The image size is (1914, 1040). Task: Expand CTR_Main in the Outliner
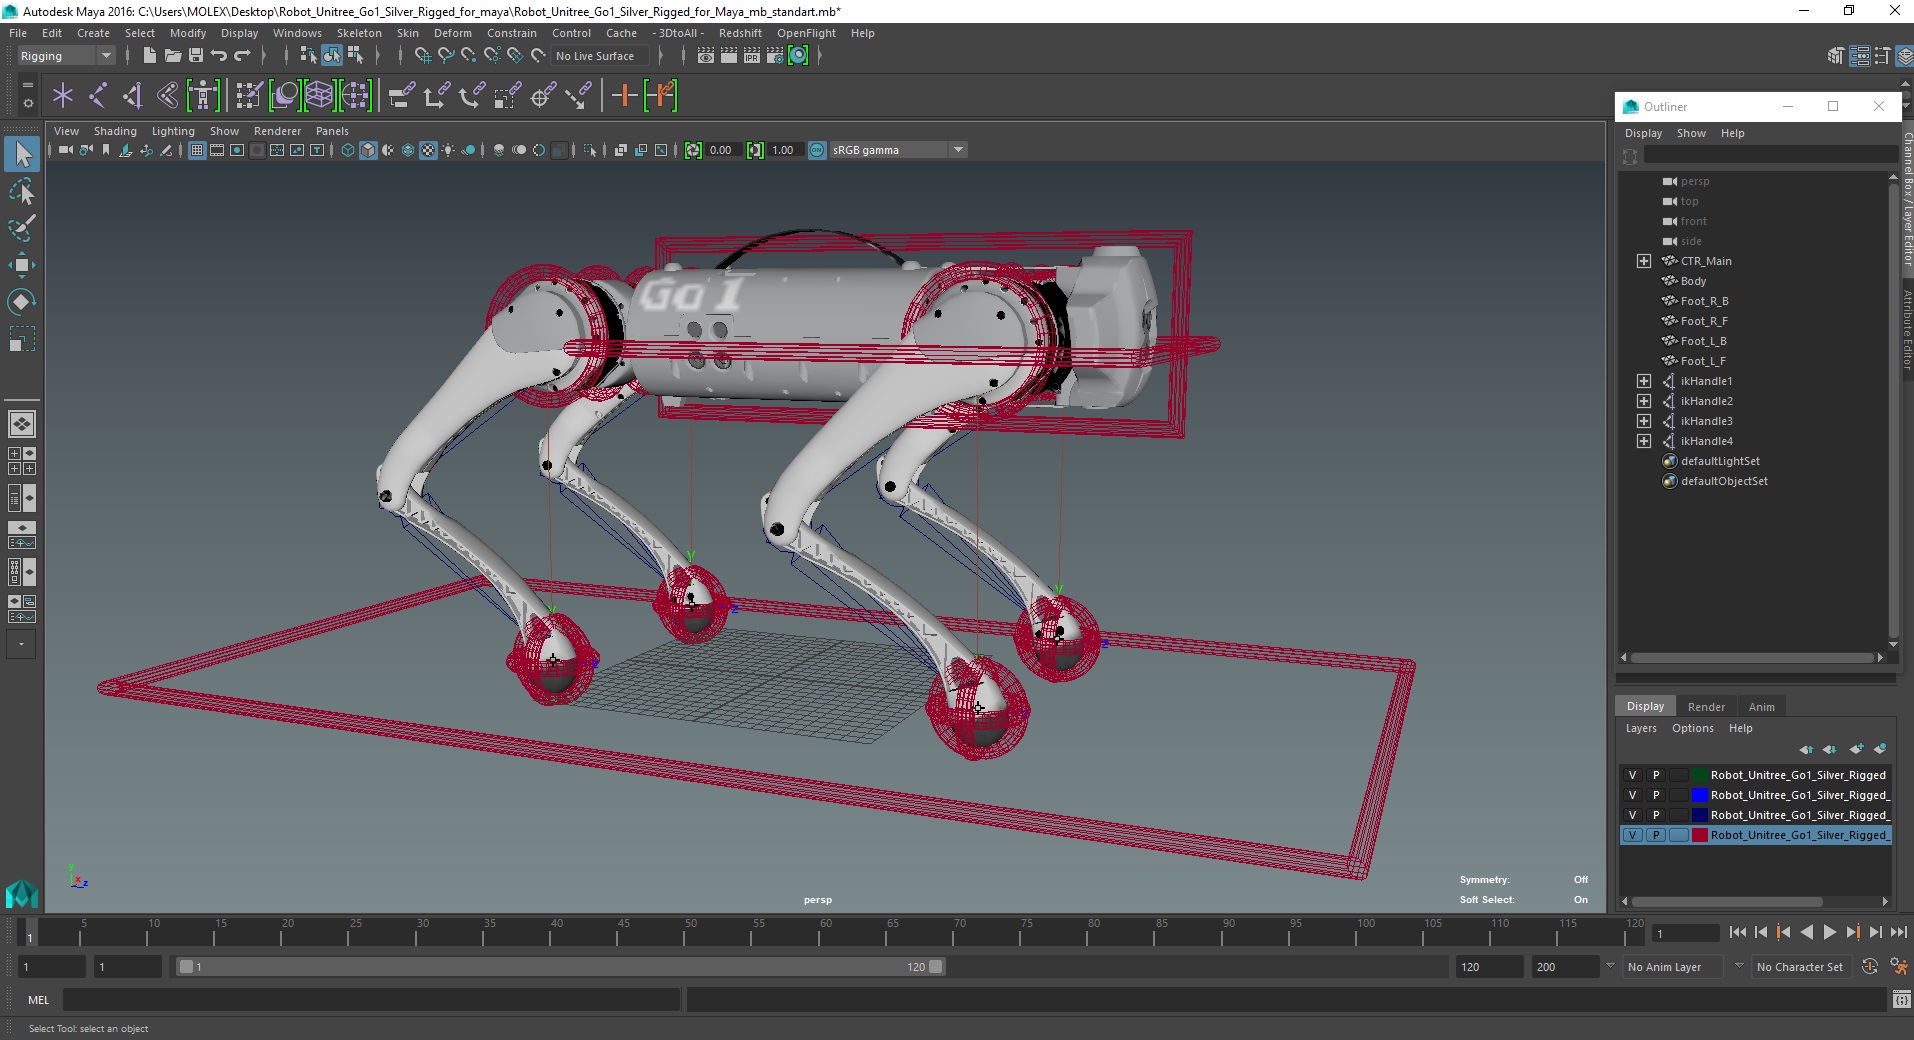[1644, 261]
